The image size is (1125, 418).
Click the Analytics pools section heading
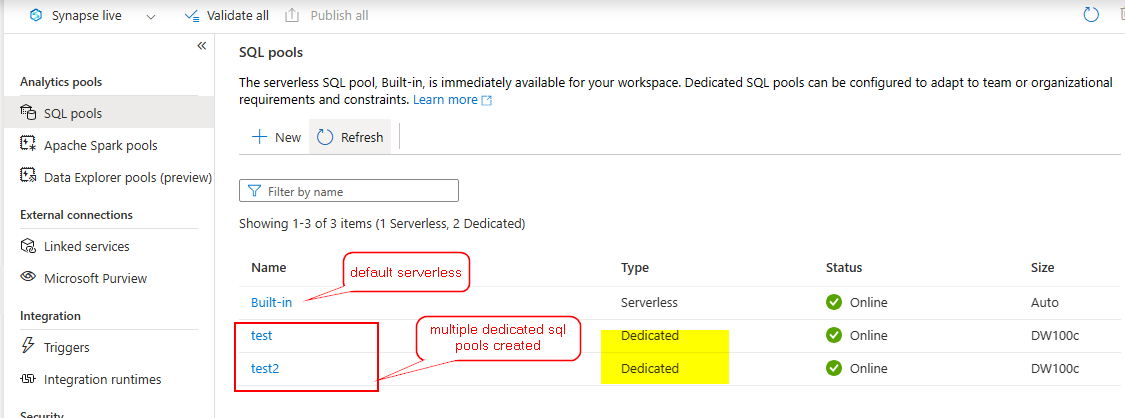coord(61,82)
